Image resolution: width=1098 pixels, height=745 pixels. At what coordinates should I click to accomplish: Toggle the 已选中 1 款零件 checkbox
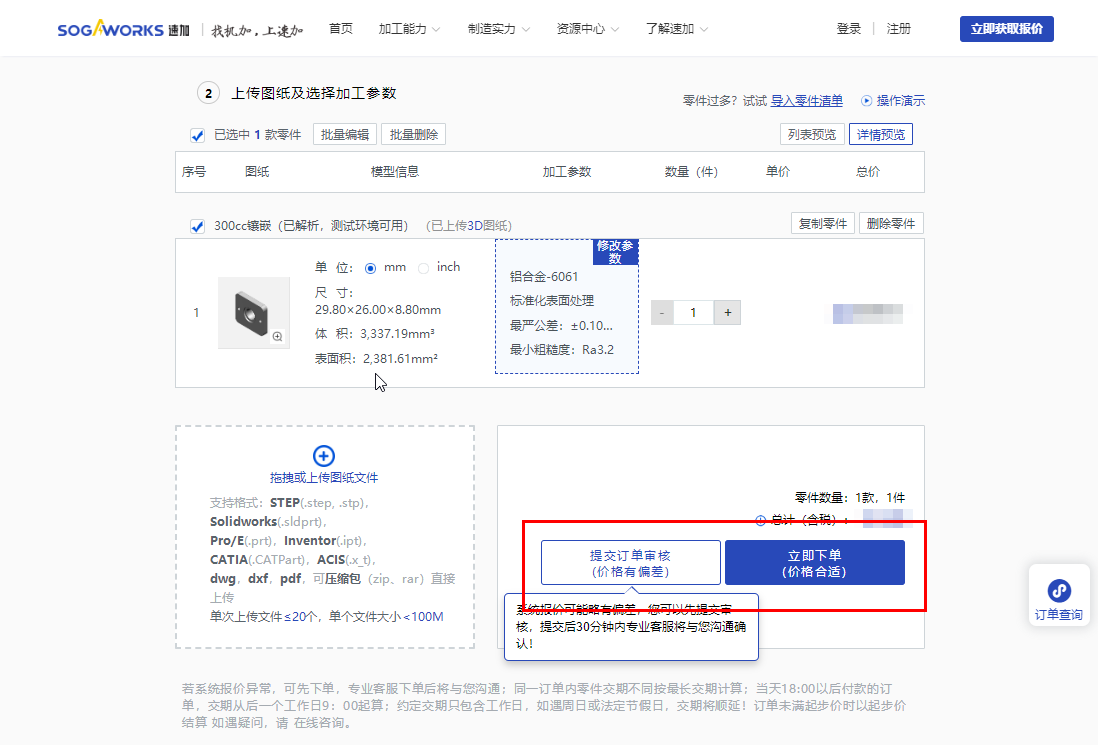[198, 135]
